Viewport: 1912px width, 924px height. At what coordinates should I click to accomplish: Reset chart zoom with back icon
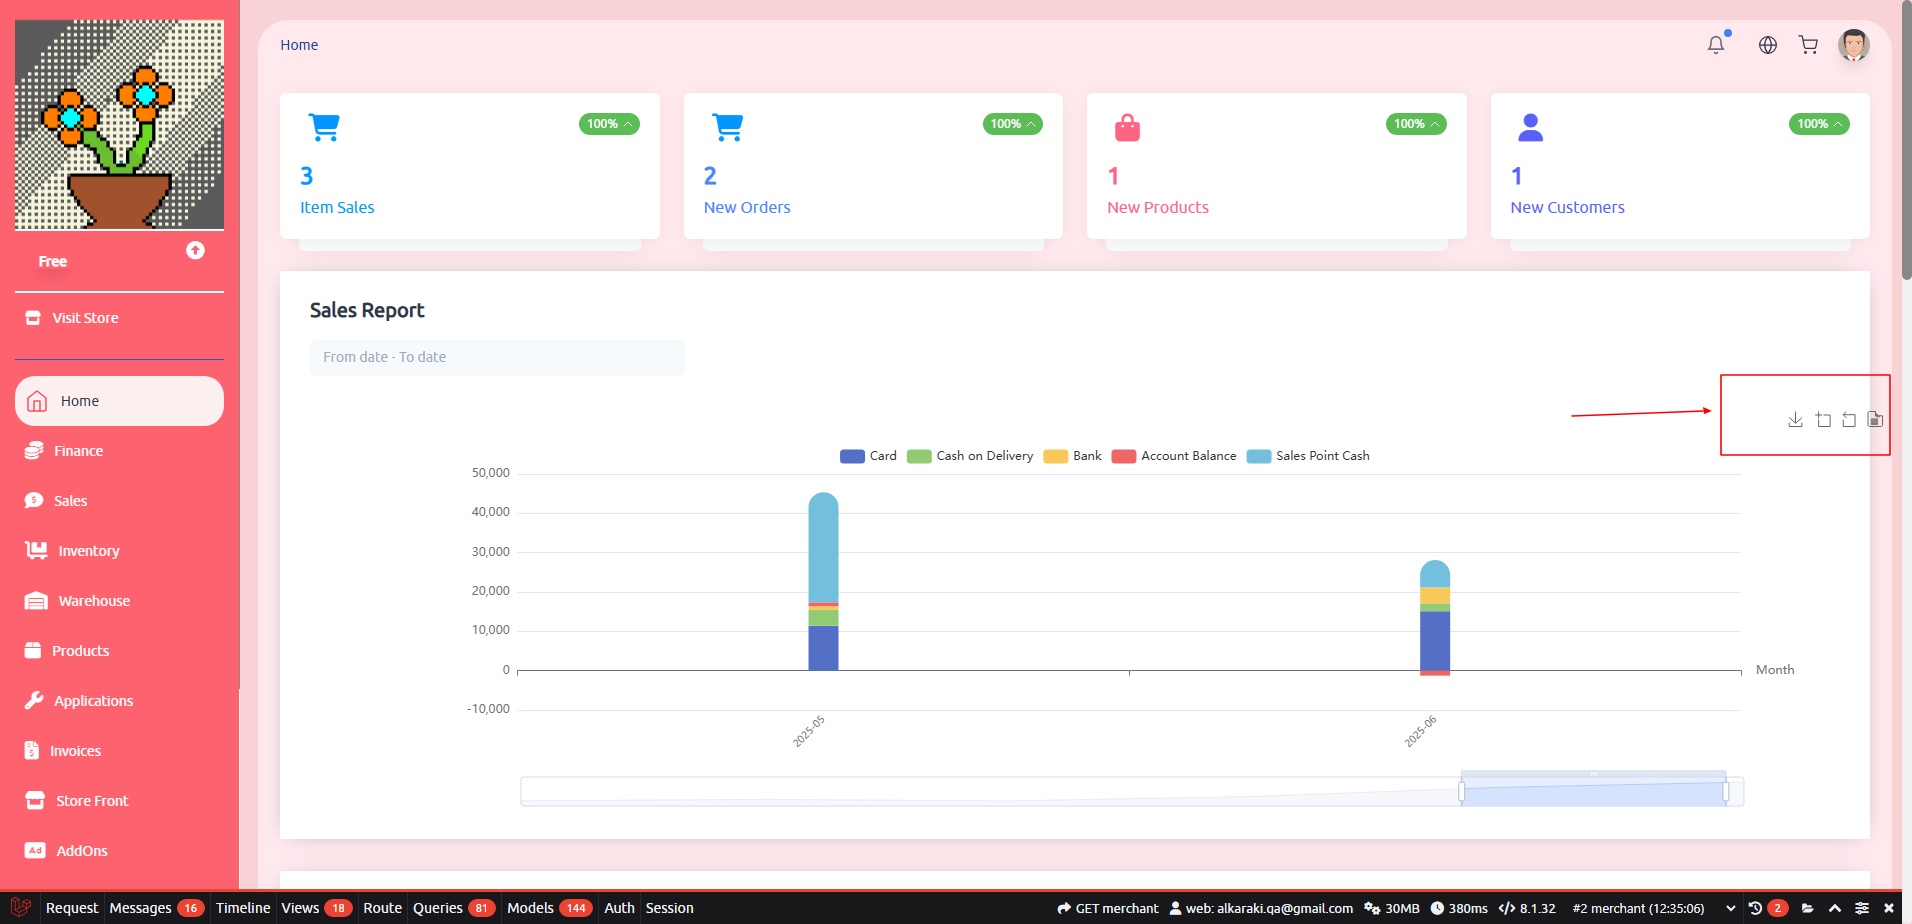[1849, 420]
